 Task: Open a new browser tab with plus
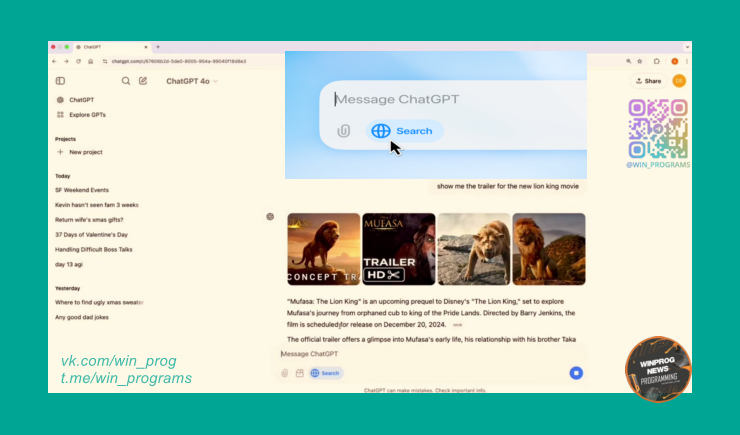158,47
